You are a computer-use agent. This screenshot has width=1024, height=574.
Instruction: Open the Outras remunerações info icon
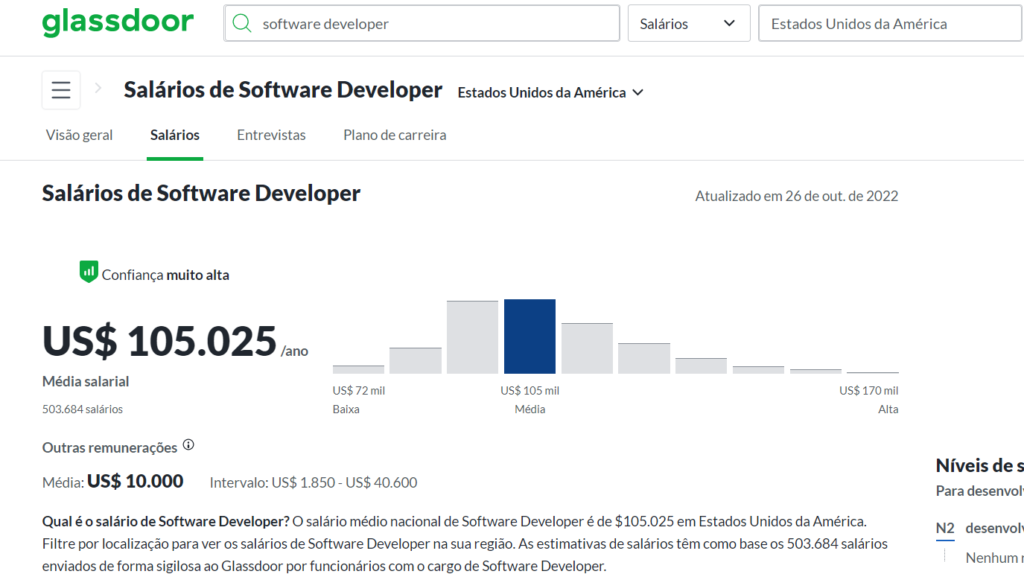pyautogui.click(x=189, y=445)
